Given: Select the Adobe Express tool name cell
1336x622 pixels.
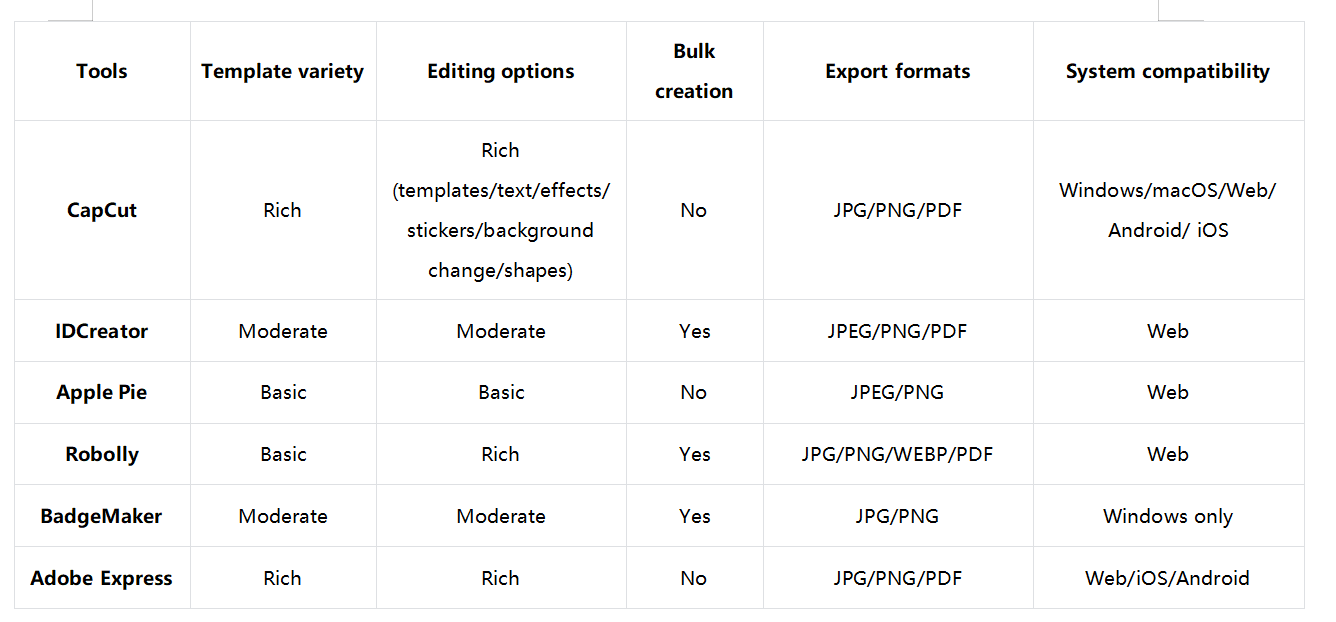Looking at the screenshot, I should click(x=102, y=578).
